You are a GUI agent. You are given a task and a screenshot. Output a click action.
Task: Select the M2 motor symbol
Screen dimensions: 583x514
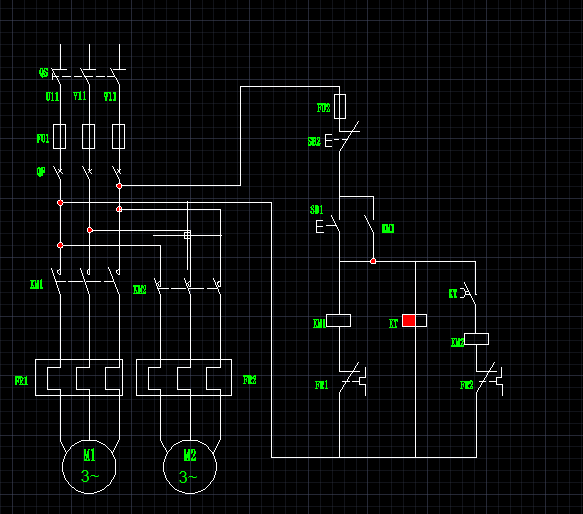pos(190,467)
